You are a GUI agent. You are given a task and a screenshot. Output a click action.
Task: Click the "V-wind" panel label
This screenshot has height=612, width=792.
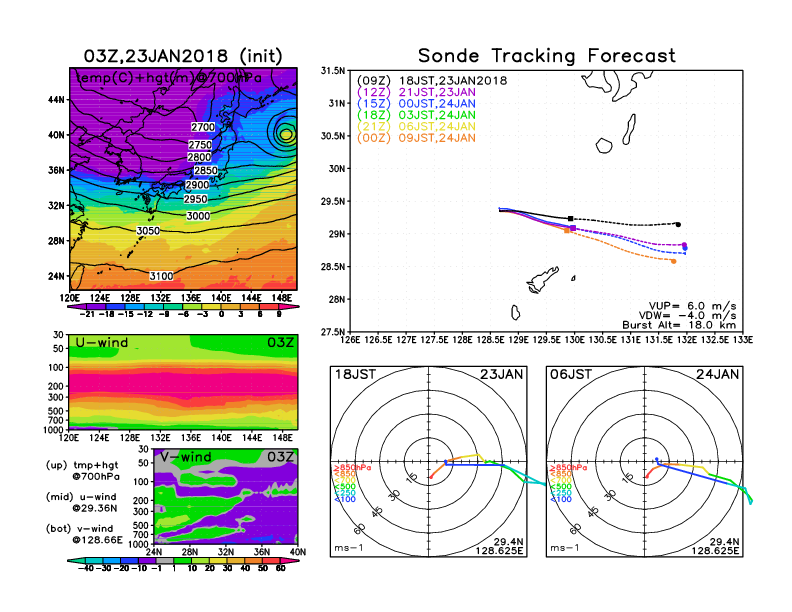tap(186, 457)
